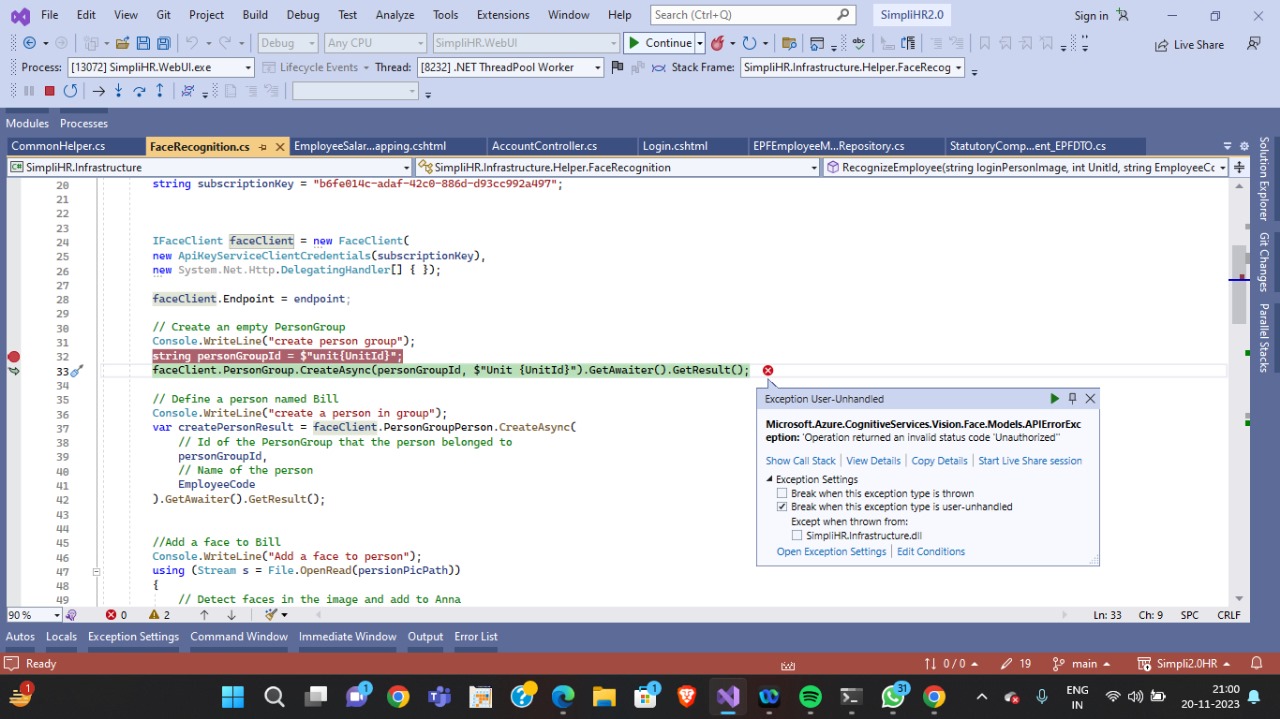Enable 'Break when this exception type is thrown'
Image resolution: width=1280 pixels, height=719 pixels.
pyautogui.click(x=782, y=494)
